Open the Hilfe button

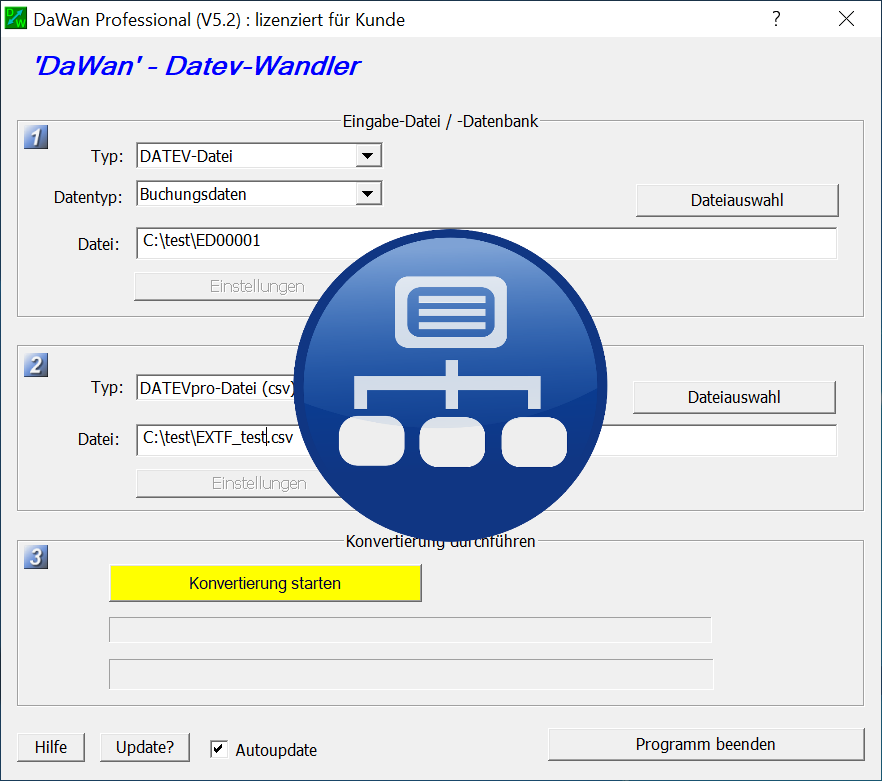click(x=51, y=747)
